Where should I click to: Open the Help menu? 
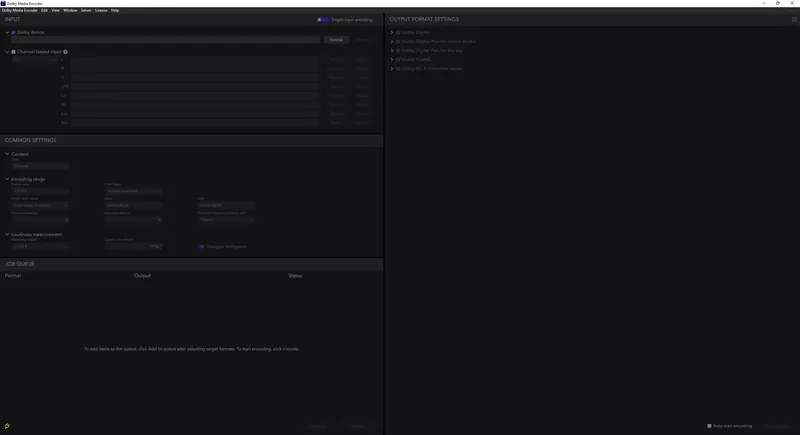click(x=115, y=10)
